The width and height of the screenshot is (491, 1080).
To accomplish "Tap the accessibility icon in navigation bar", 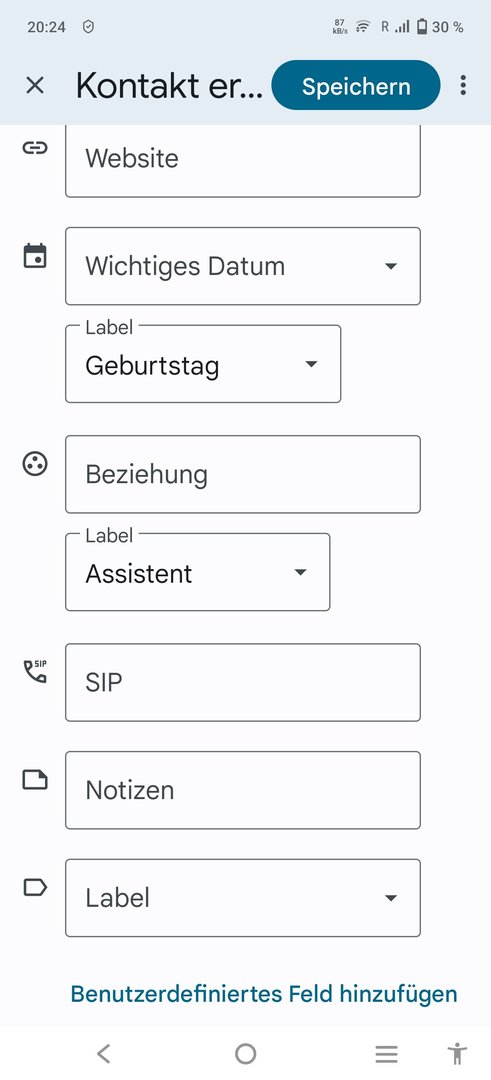I will click(x=457, y=1054).
